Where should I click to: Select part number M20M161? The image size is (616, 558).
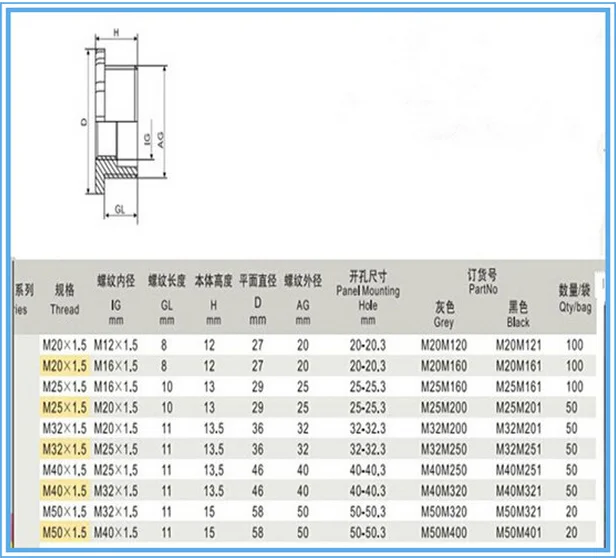(x=518, y=366)
